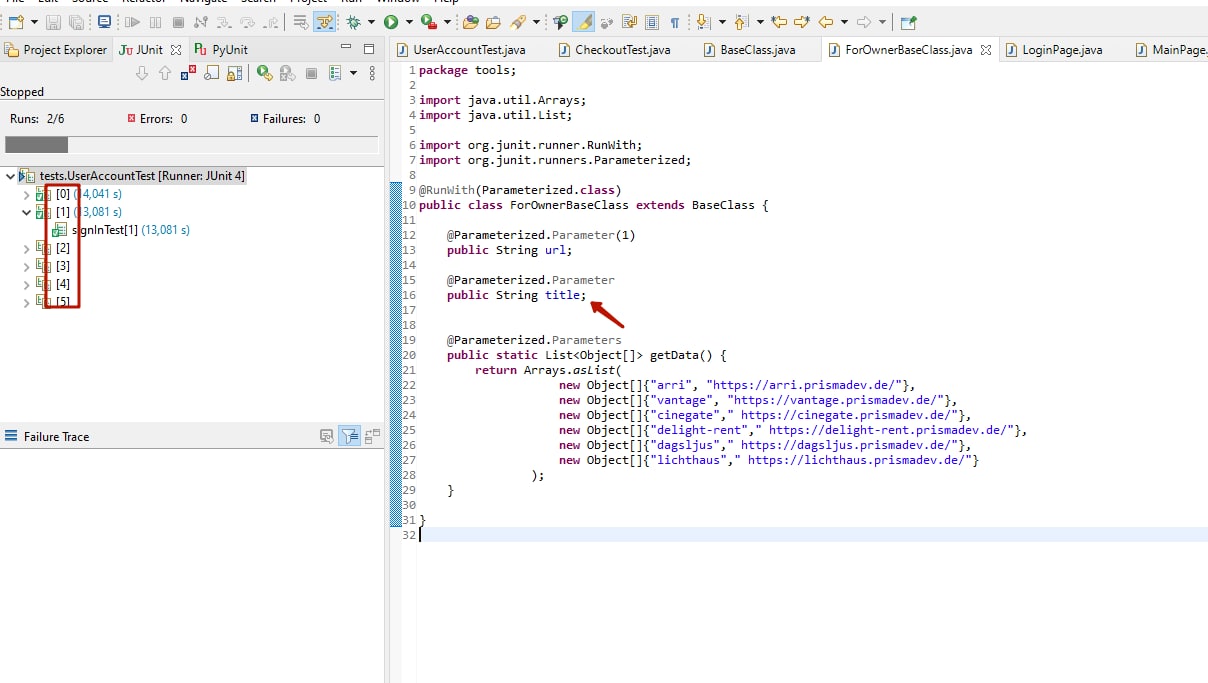Click the JUnit progress bar
Viewport: 1208px width, 683px height.
(x=191, y=145)
